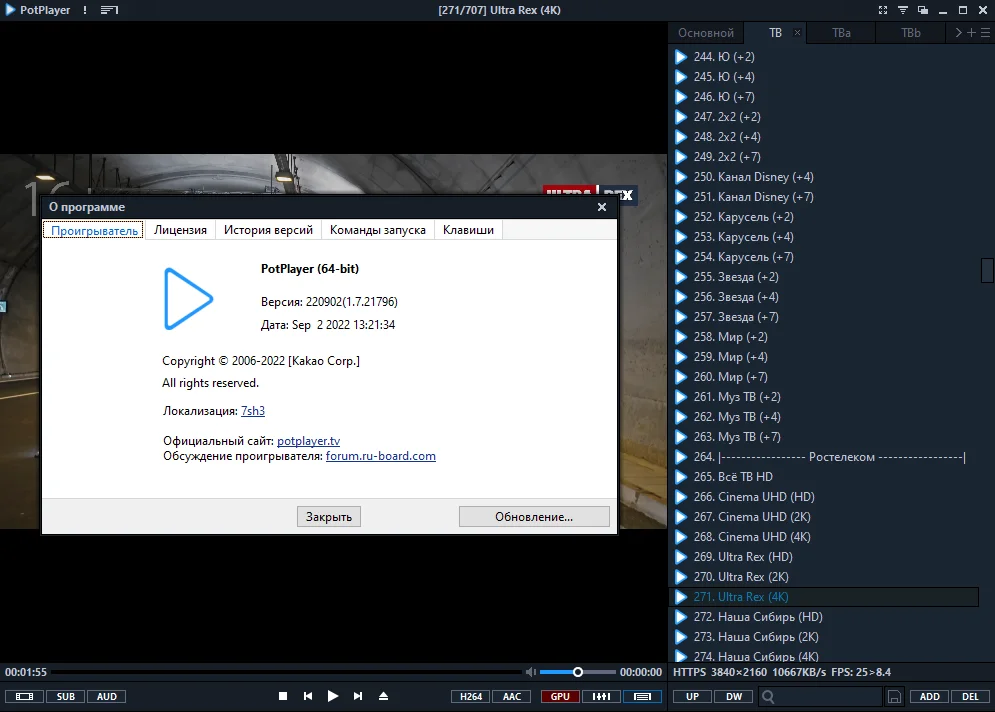Switch to the Лицензия tab
995x712 pixels.
tap(180, 230)
